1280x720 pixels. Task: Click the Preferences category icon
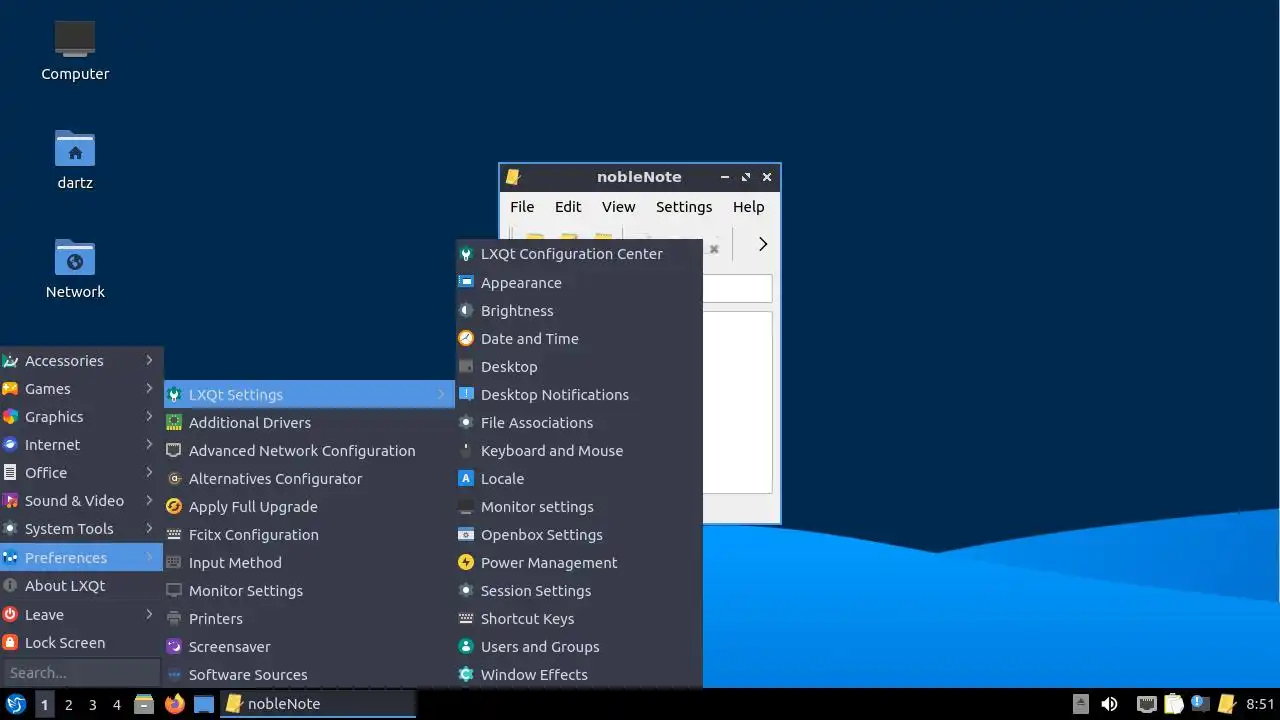pyautogui.click(x=10, y=557)
